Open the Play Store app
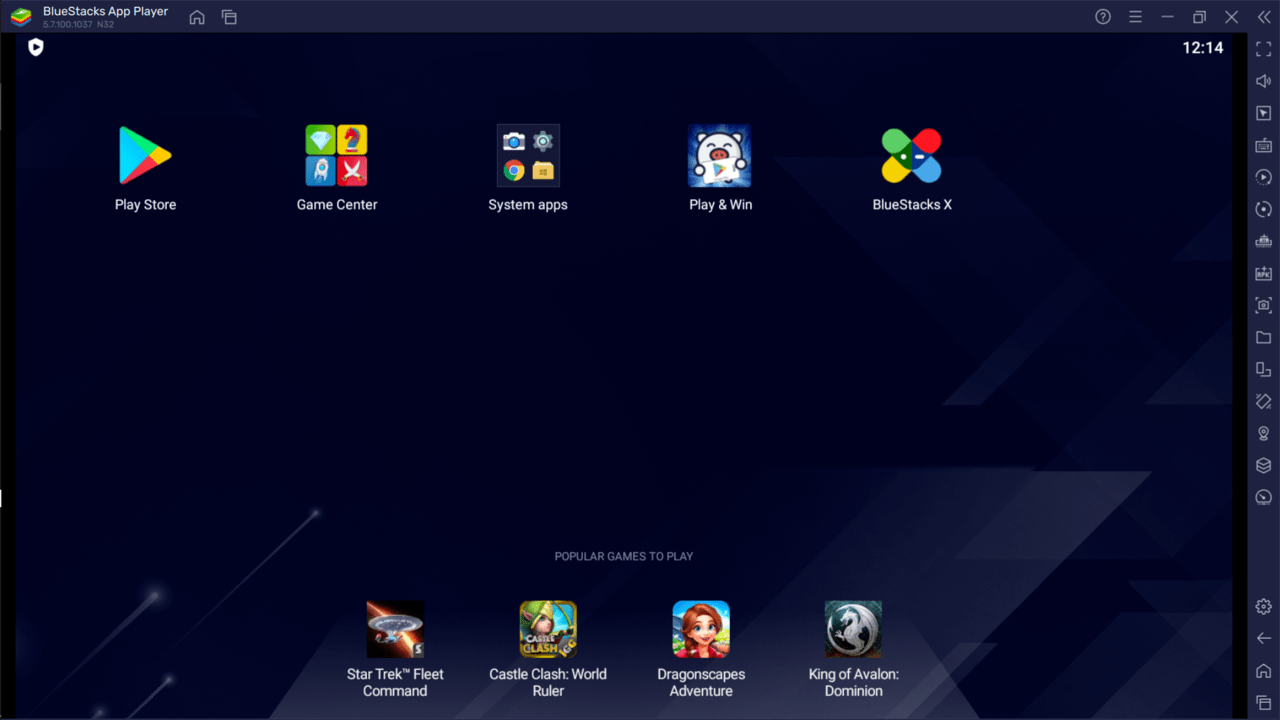 click(x=145, y=156)
